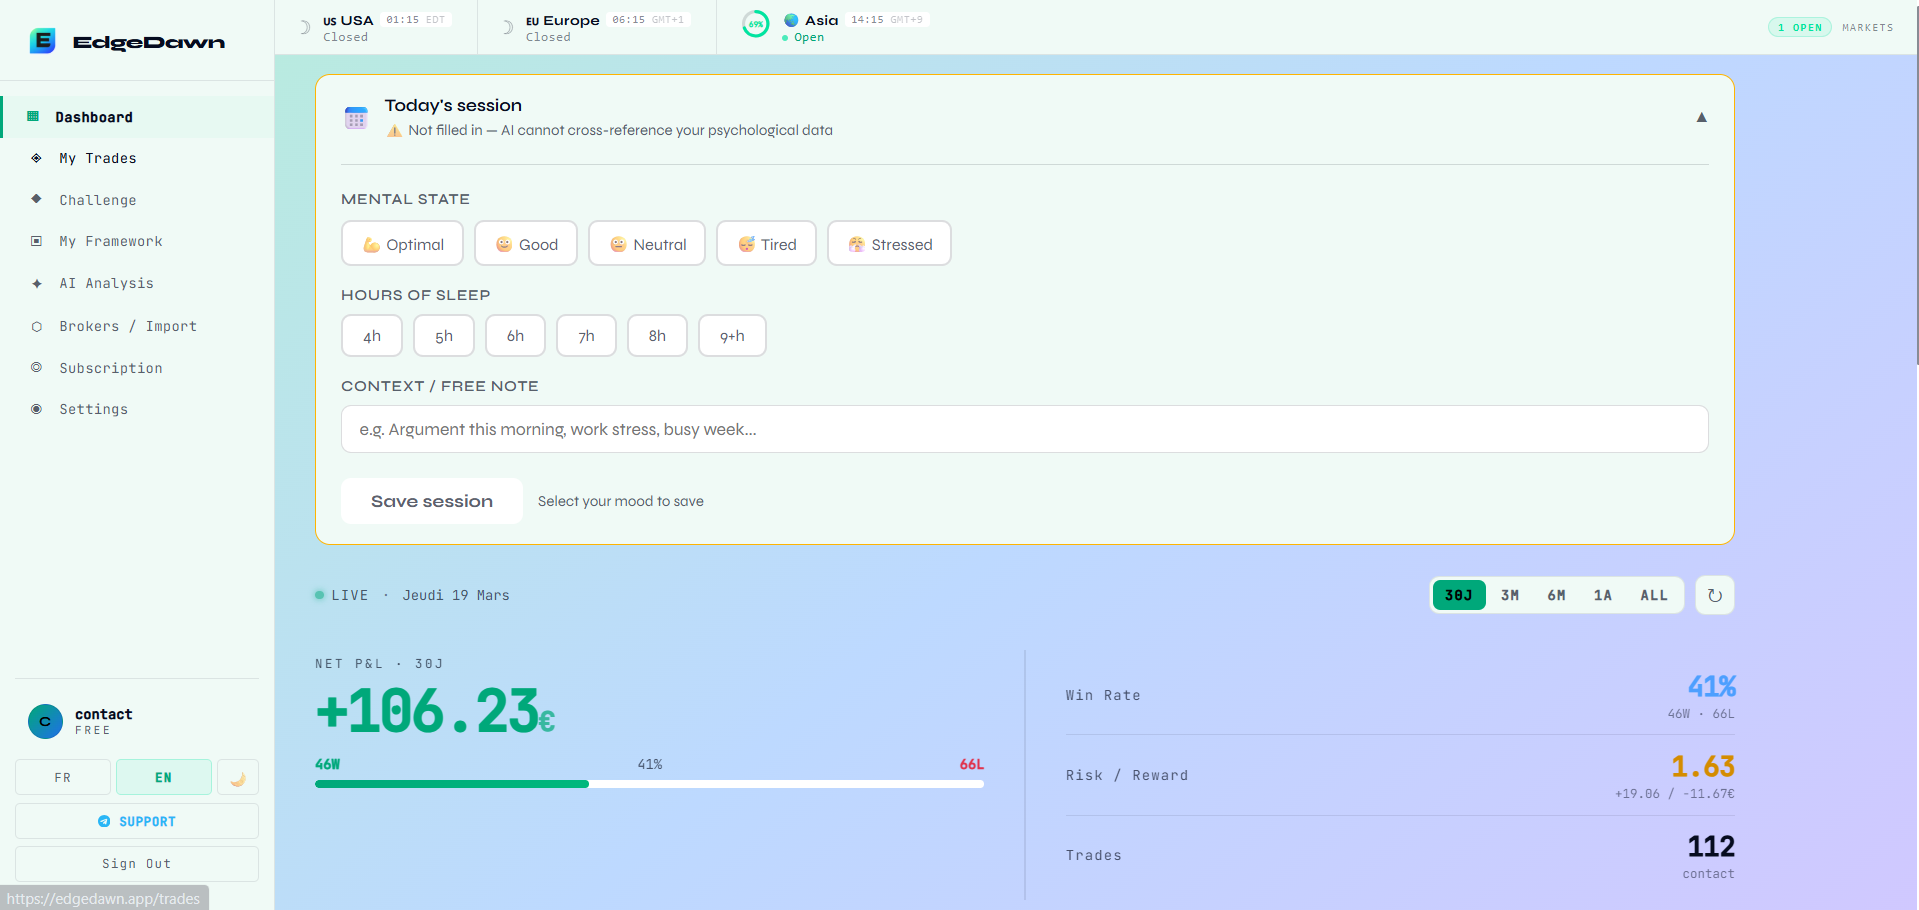Click the LIVE status indicator
The width and height of the screenshot is (1919, 910).
pyautogui.click(x=341, y=595)
